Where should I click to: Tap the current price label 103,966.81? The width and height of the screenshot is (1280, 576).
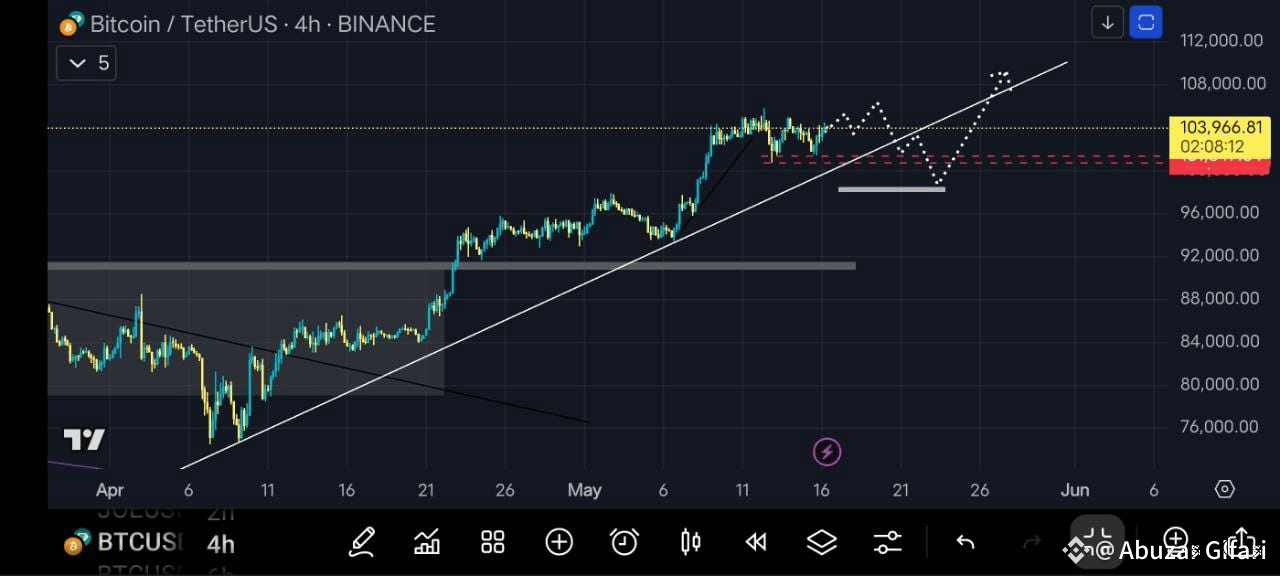pyautogui.click(x=1219, y=128)
